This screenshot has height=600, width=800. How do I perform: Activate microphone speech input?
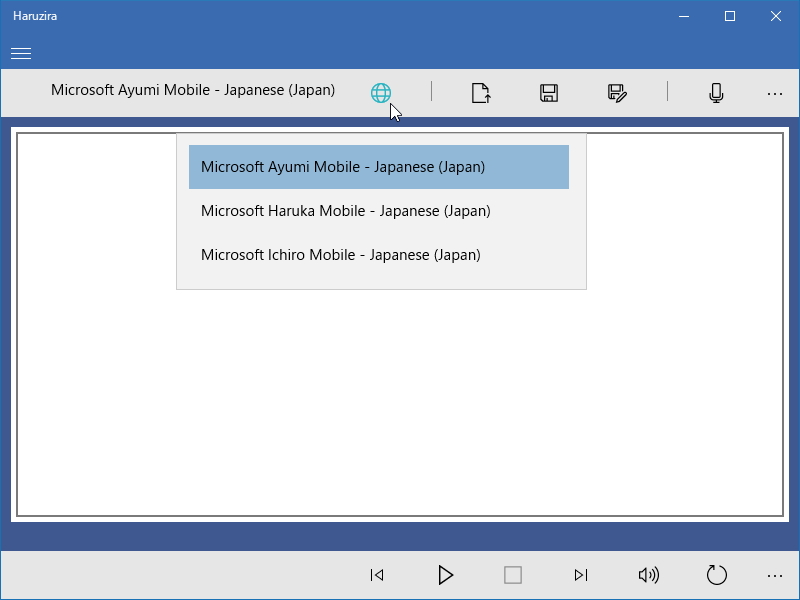[x=716, y=92]
